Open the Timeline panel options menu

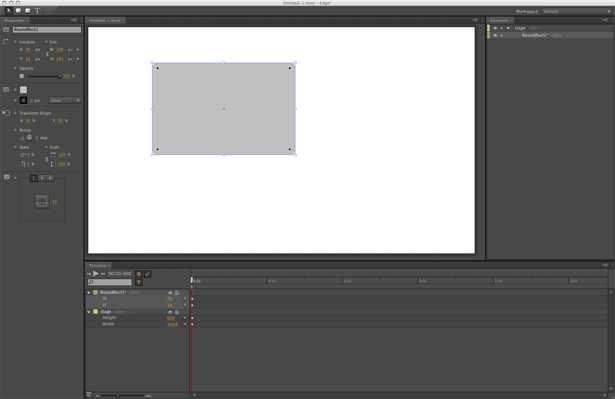pyautogui.click(x=605, y=265)
